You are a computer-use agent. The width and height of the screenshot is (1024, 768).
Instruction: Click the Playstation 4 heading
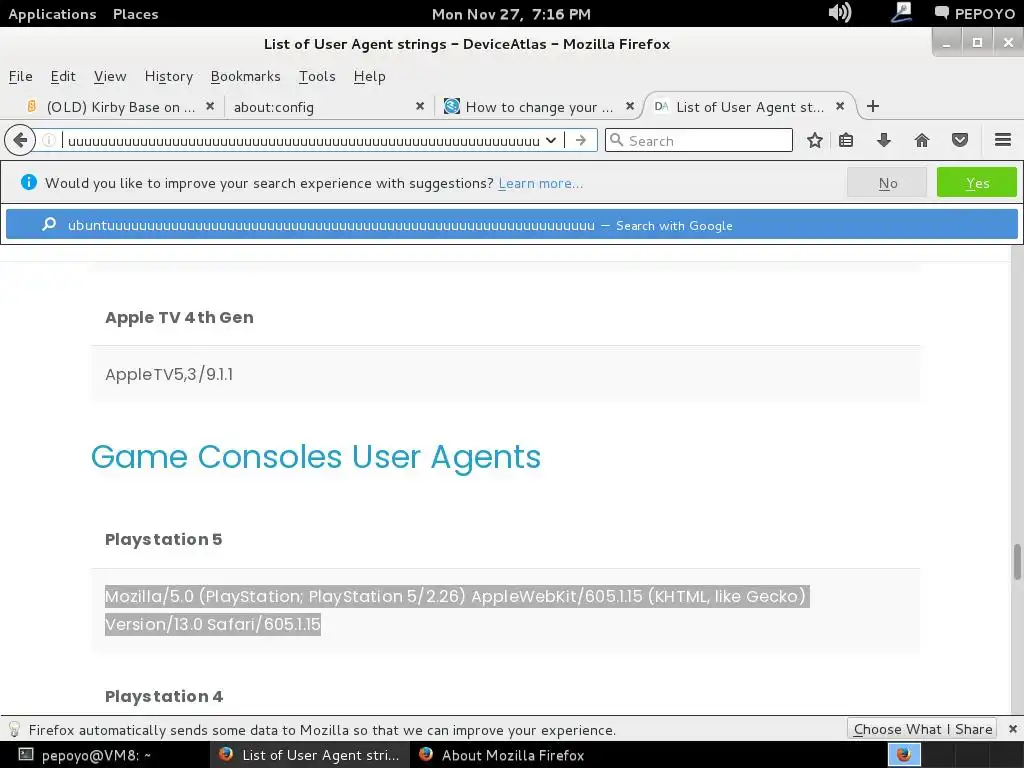click(x=163, y=697)
